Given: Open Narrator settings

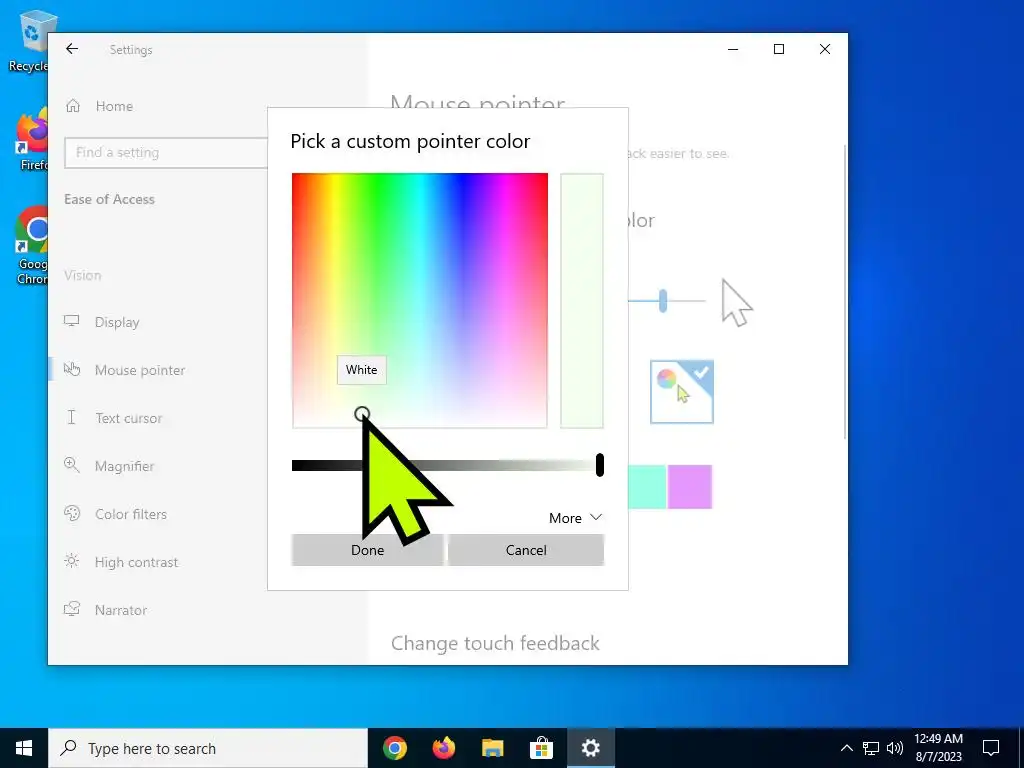Looking at the screenshot, I should click(121, 610).
